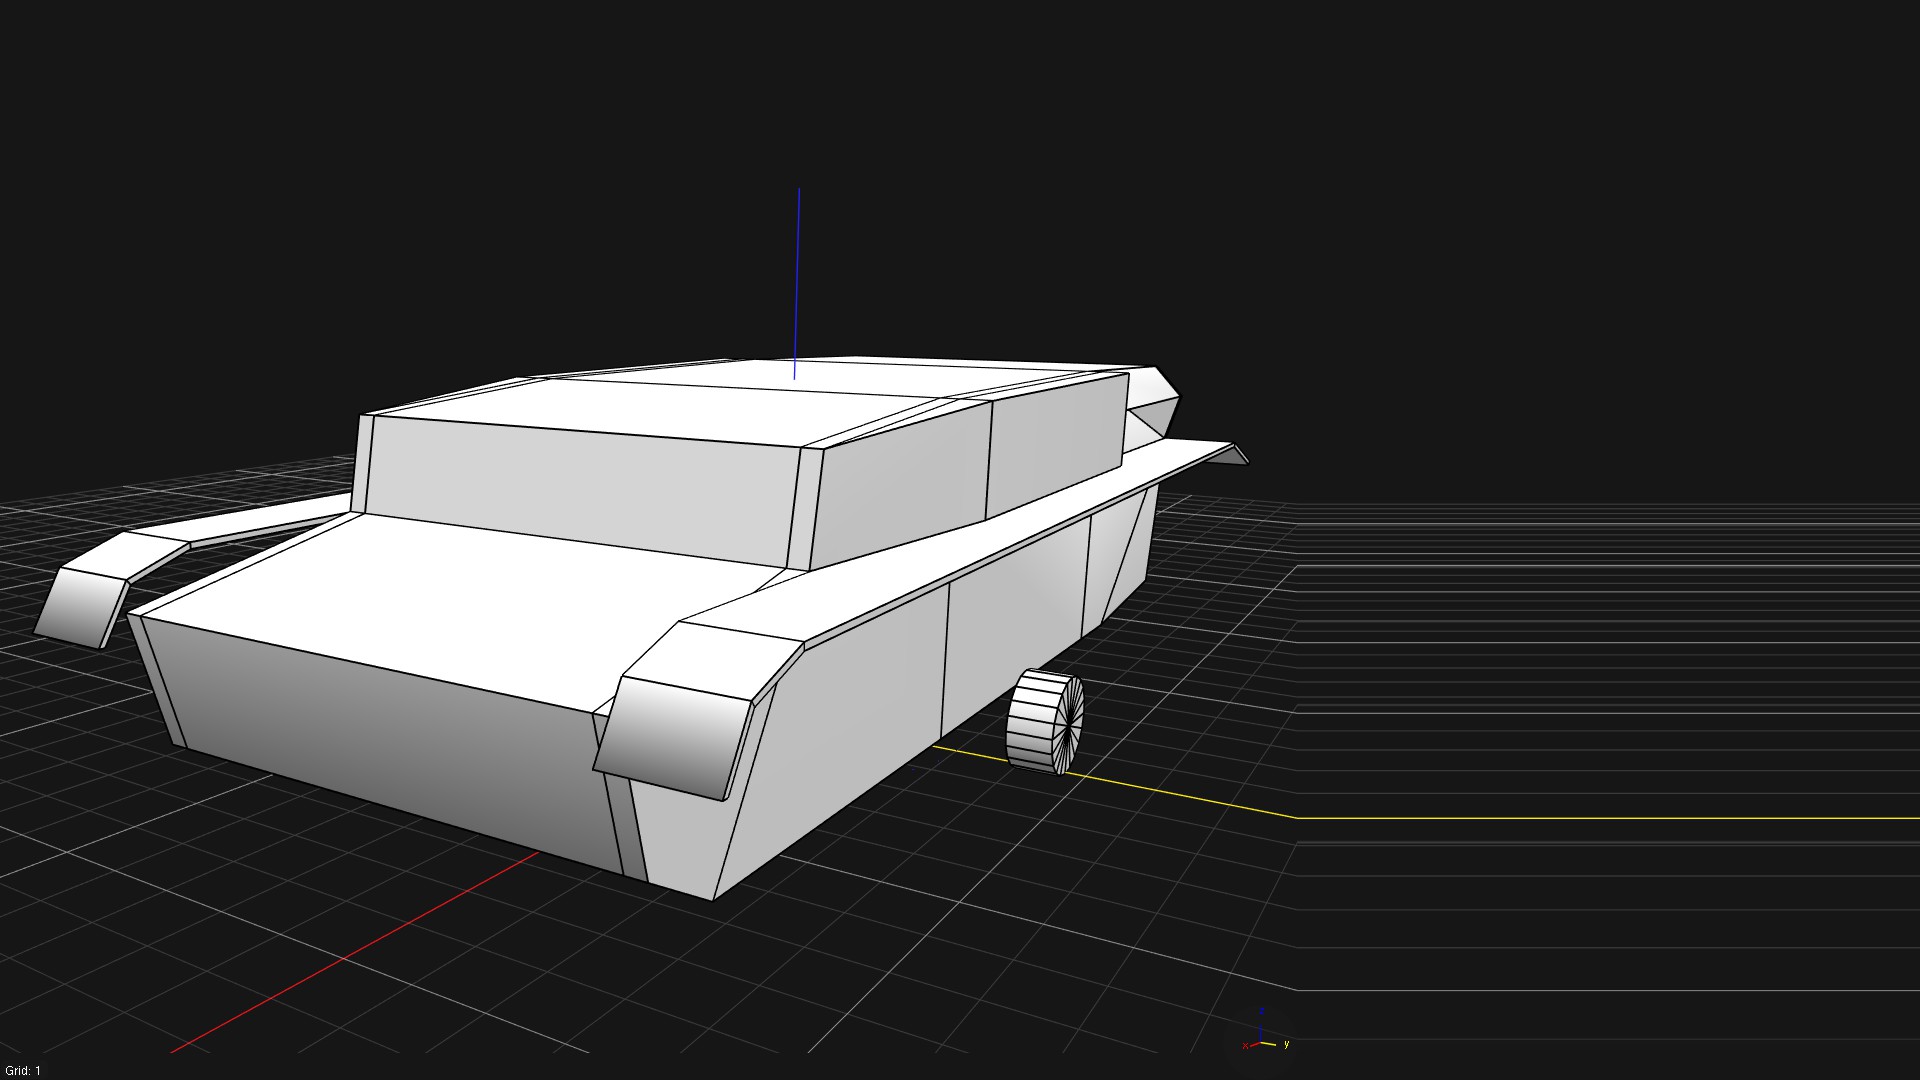
Task: Click the yellow Y axis gizmo label
Action: click(x=1286, y=1044)
